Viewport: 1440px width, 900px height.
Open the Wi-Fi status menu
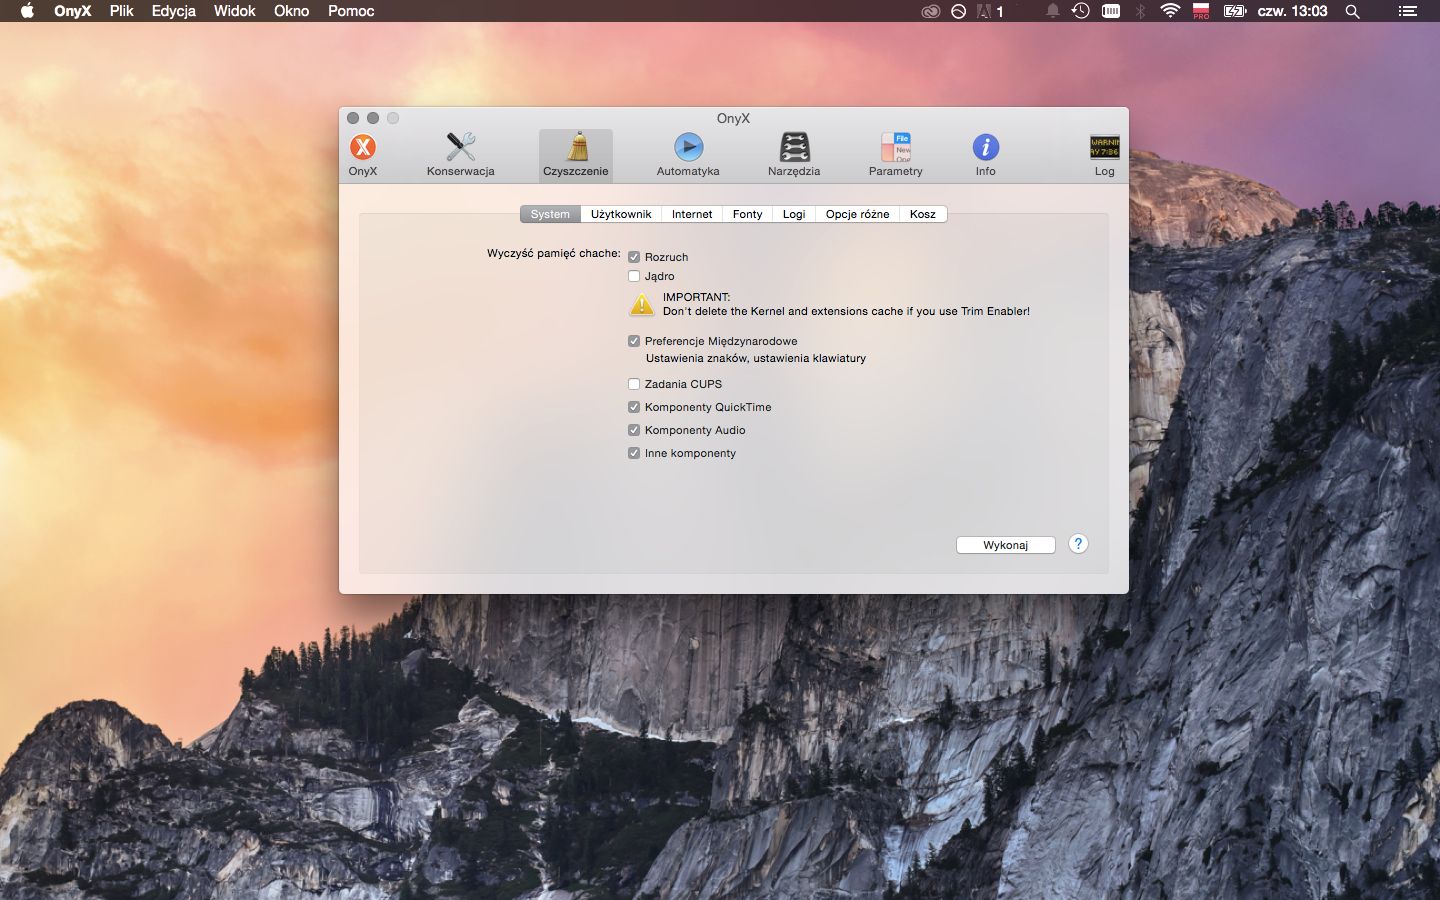click(1170, 11)
